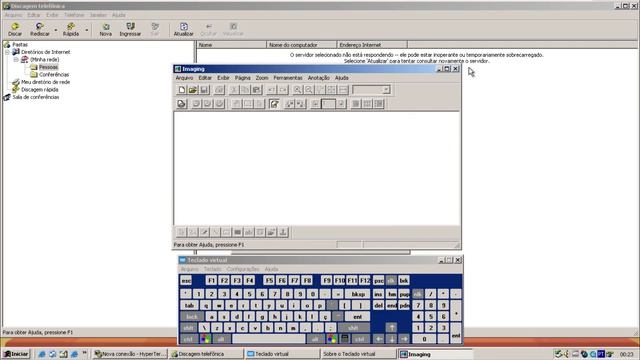The width and height of the screenshot is (640, 360).
Task: Toggle the slk key on virtual keyboard
Action: point(391,280)
